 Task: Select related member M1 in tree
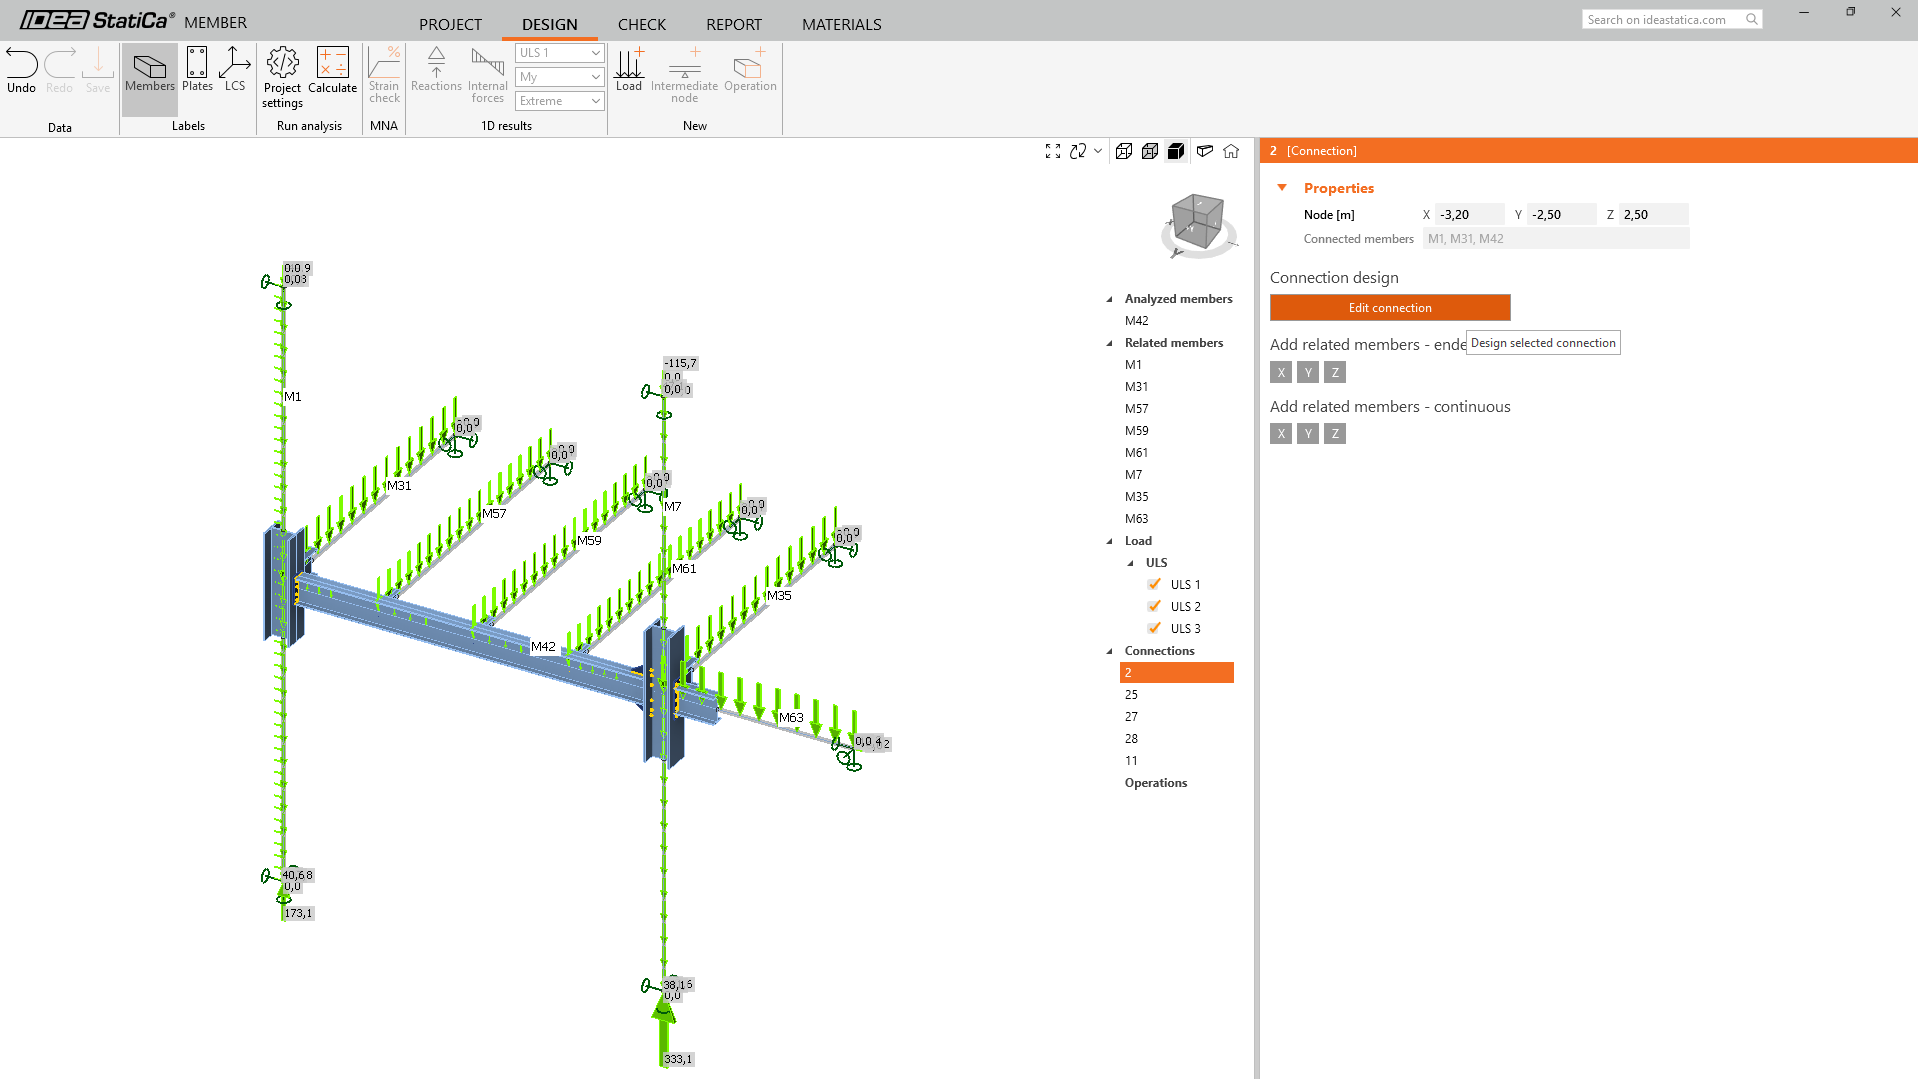1133,365
